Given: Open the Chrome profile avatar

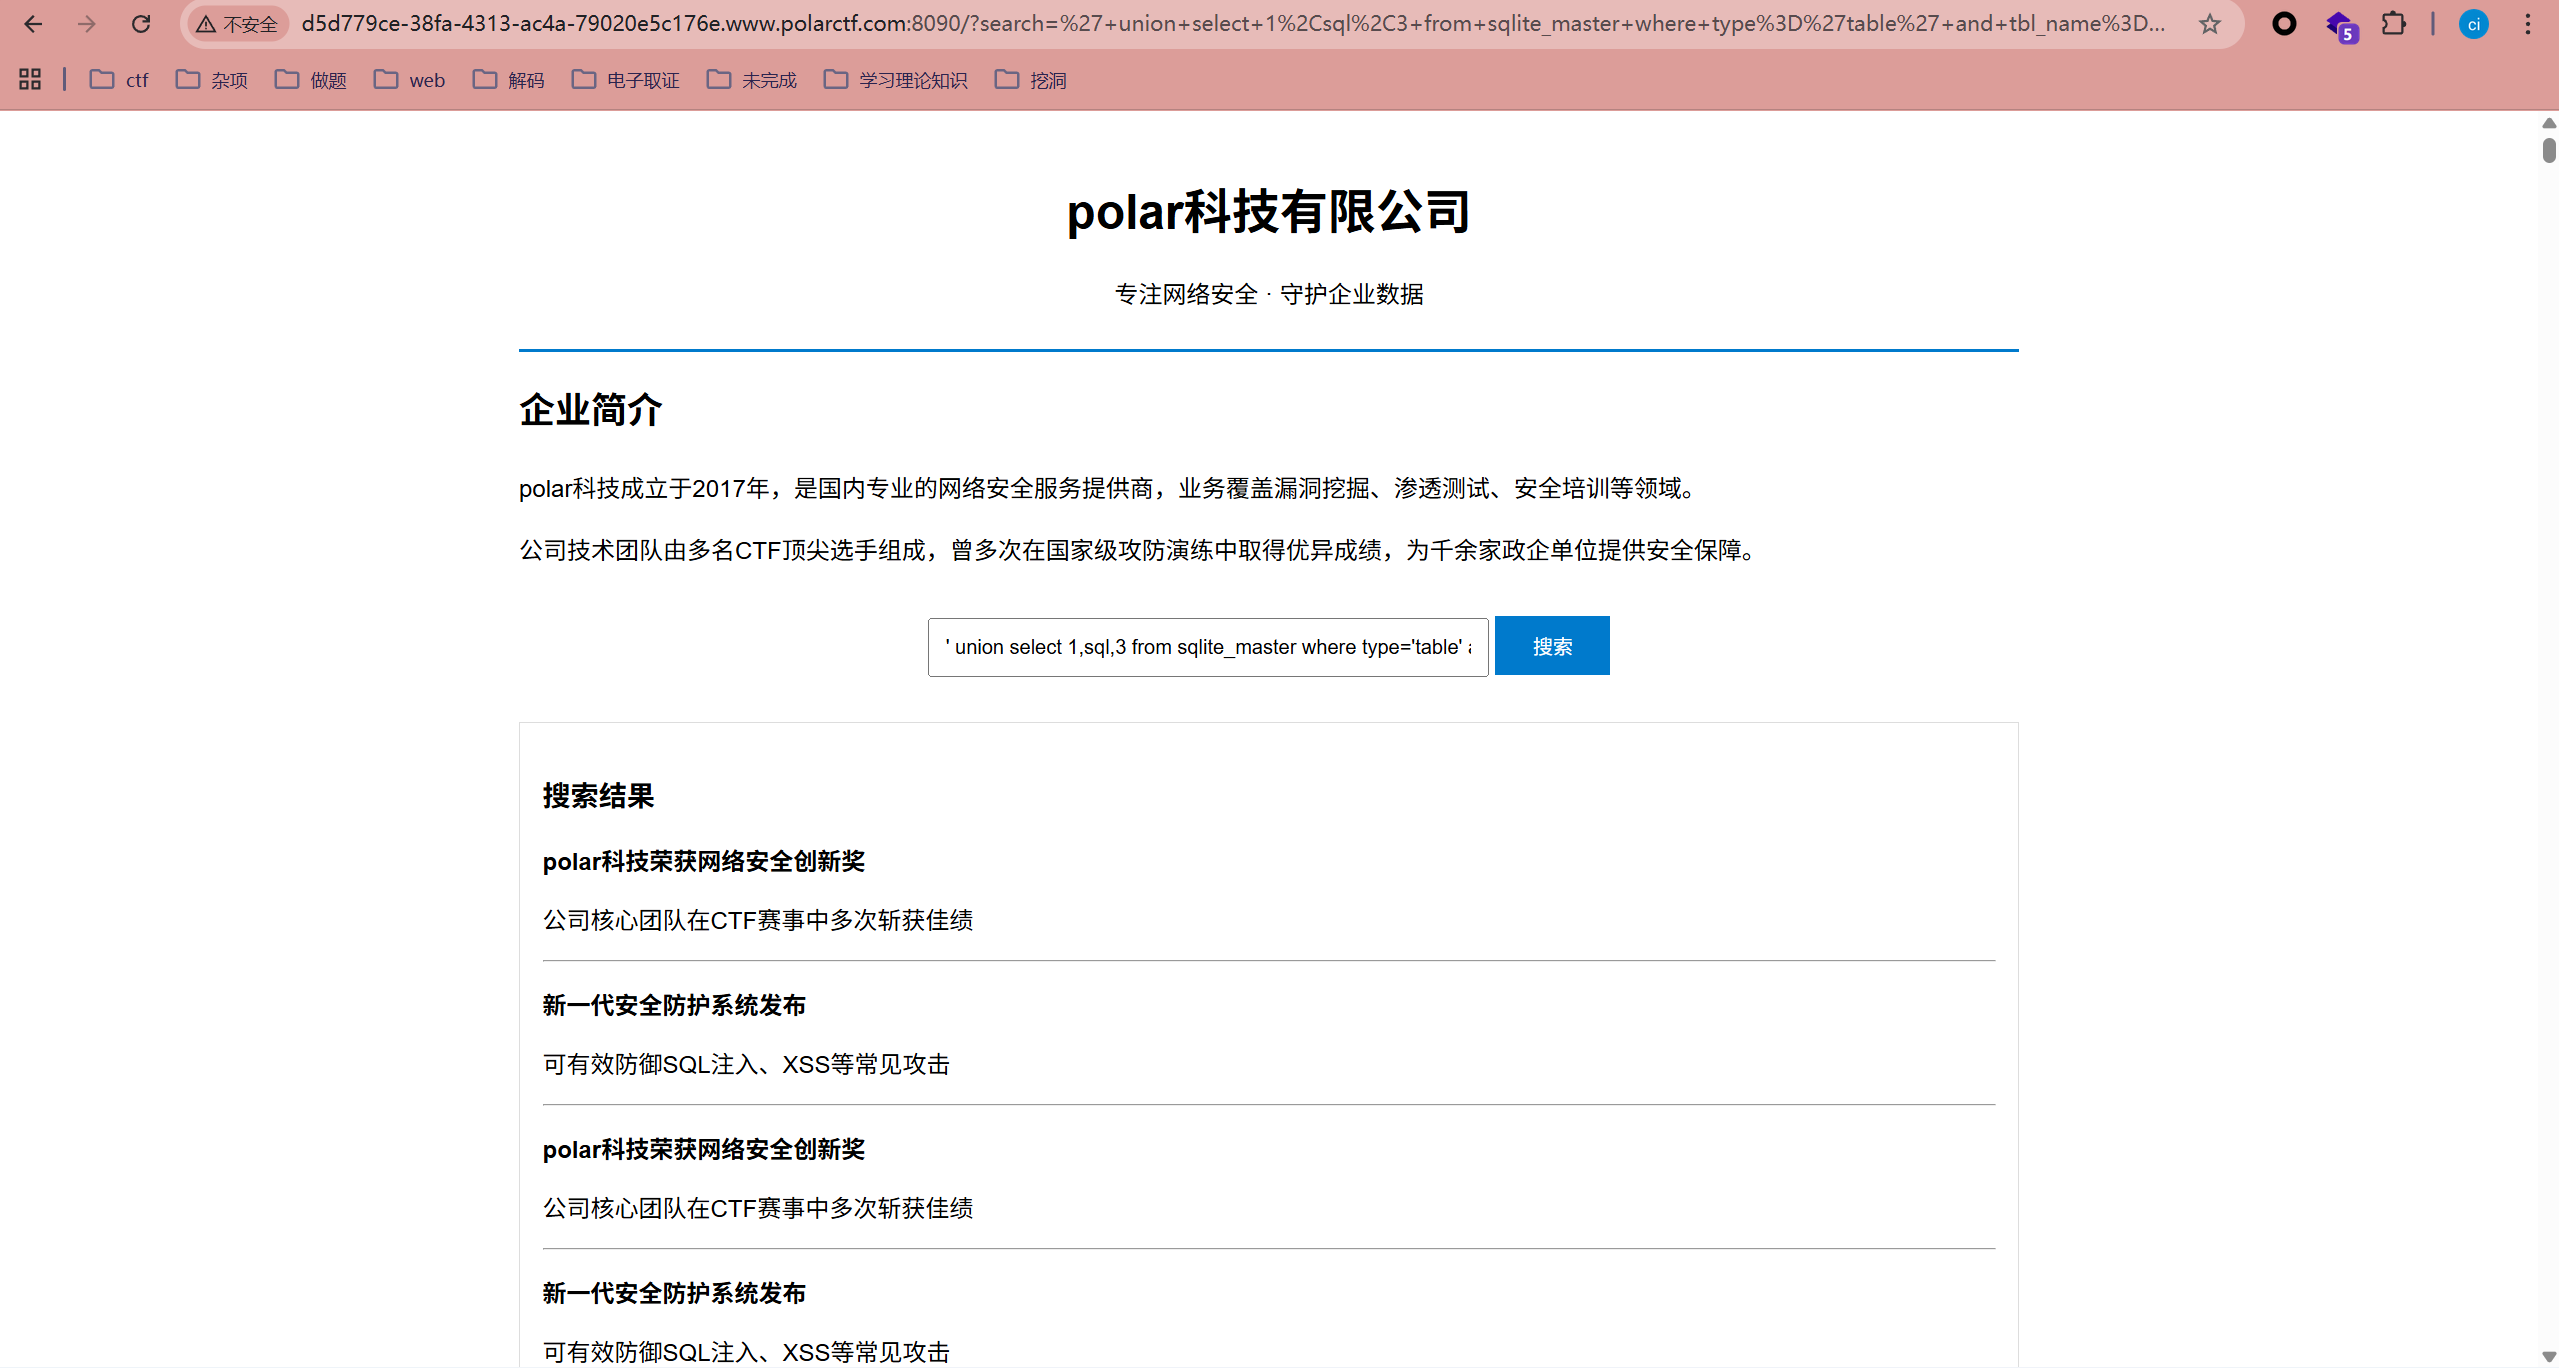Looking at the screenshot, I should click(x=2473, y=24).
